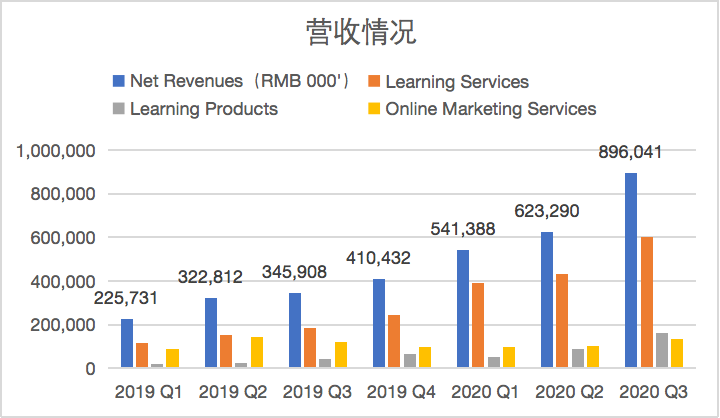This screenshot has height=418, width=720.
Task: Select the 896,041 data label
Action: [x=628, y=153]
